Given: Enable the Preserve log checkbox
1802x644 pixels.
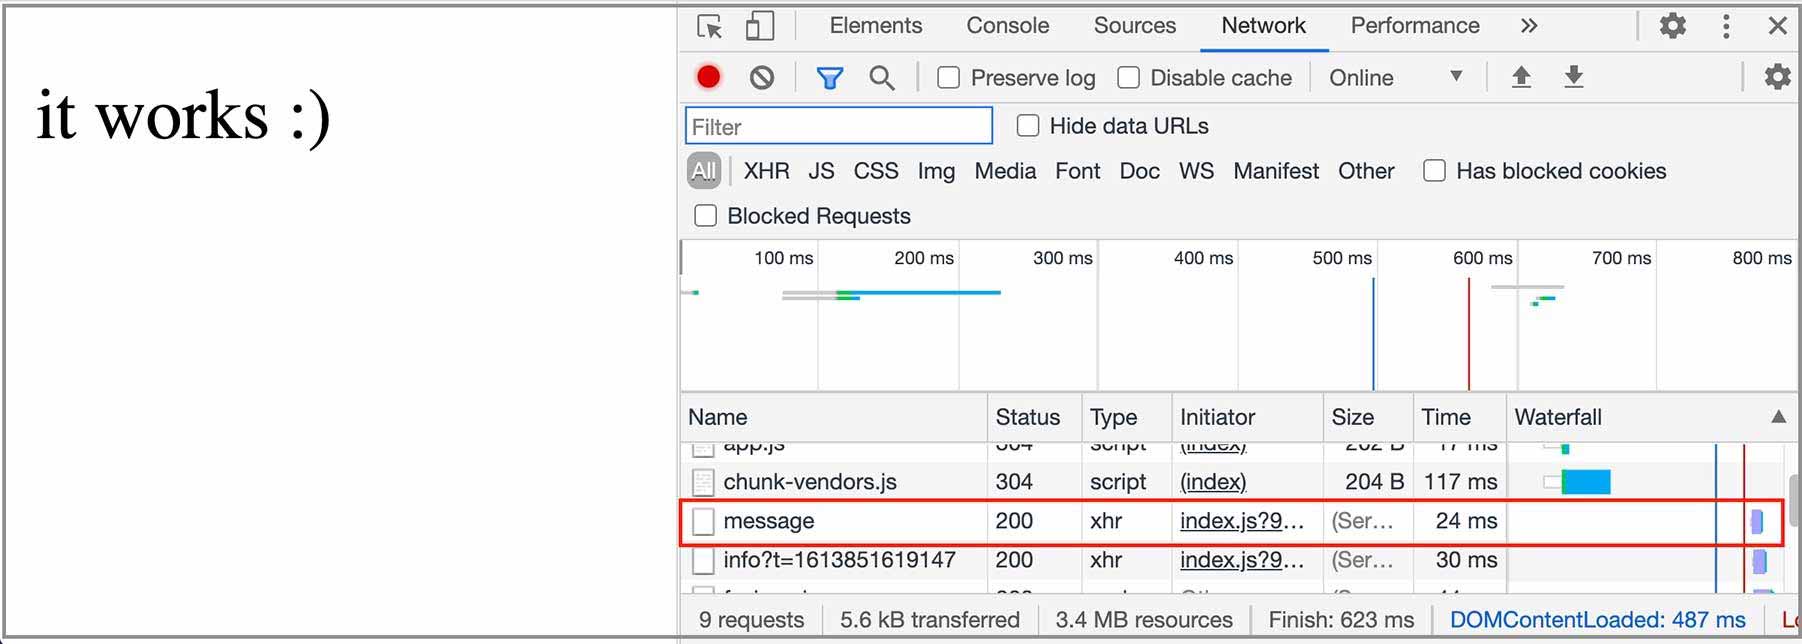Looking at the screenshot, I should [x=948, y=78].
